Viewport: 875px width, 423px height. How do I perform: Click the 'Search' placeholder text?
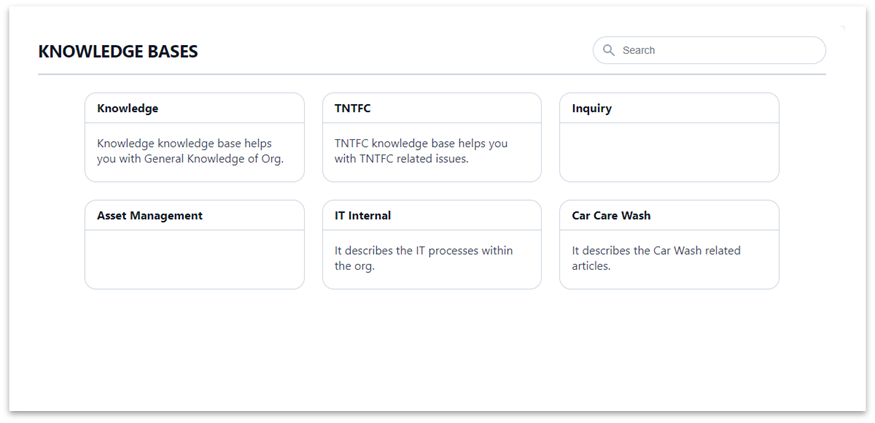coord(638,50)
